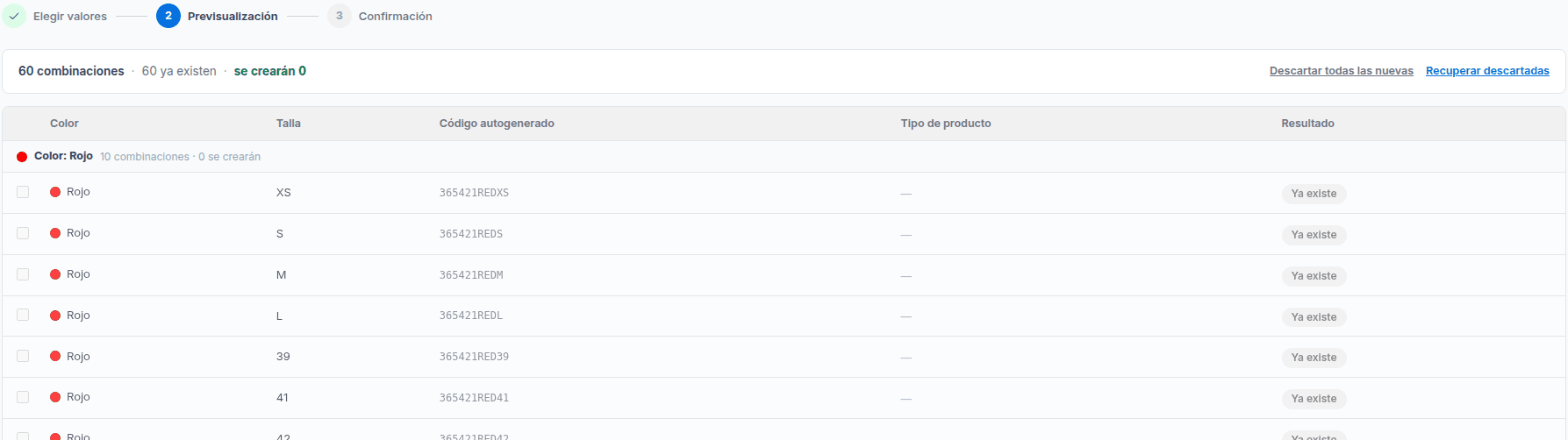Click Ya existe badge in size S row

(x=1314, y=235)
